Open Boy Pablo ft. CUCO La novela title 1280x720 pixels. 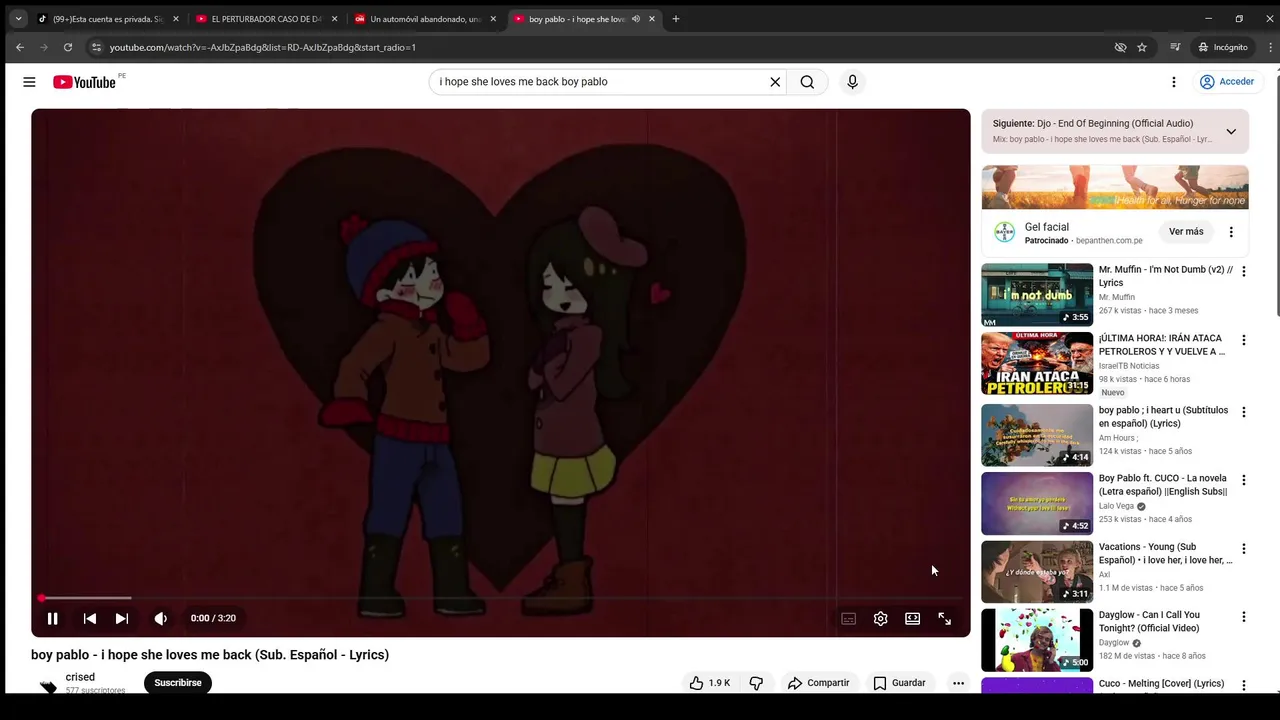1163,485
